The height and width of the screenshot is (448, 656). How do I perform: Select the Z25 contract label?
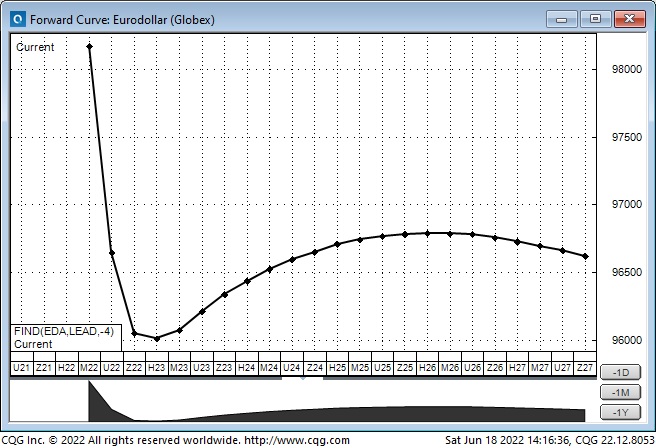tap(405, 368)
